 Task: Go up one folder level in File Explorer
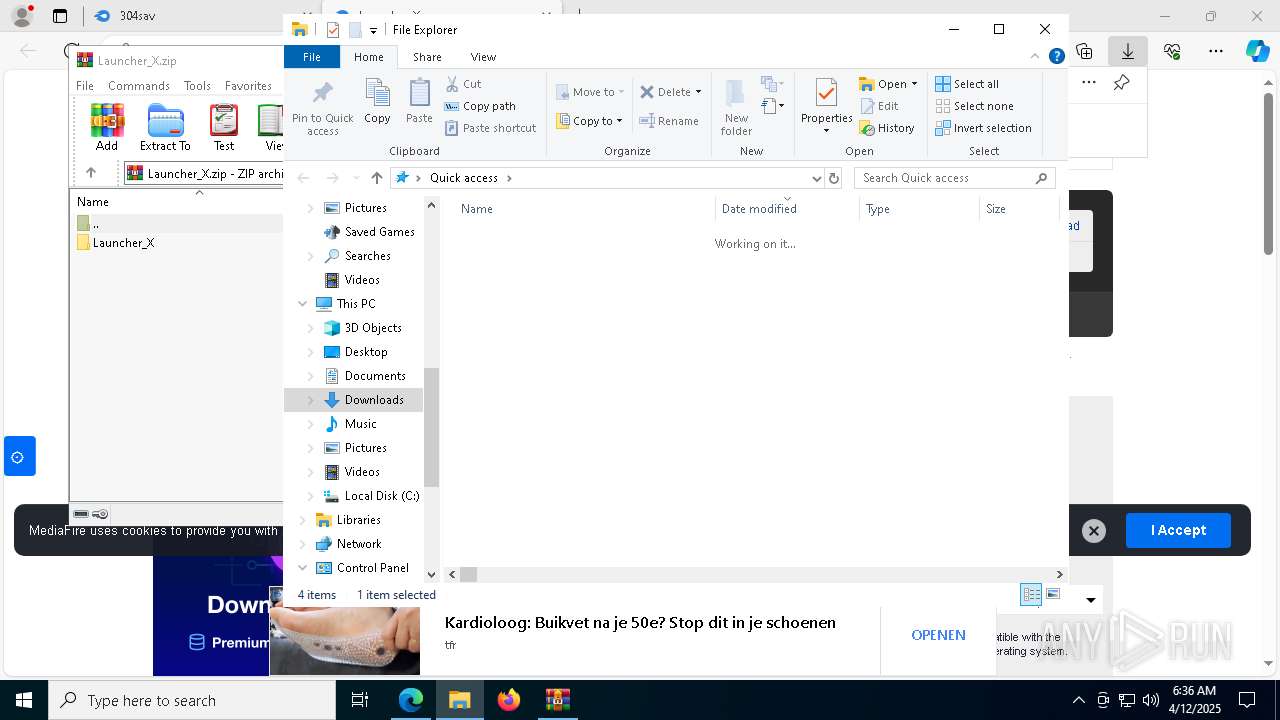click(x=376, y=178)
